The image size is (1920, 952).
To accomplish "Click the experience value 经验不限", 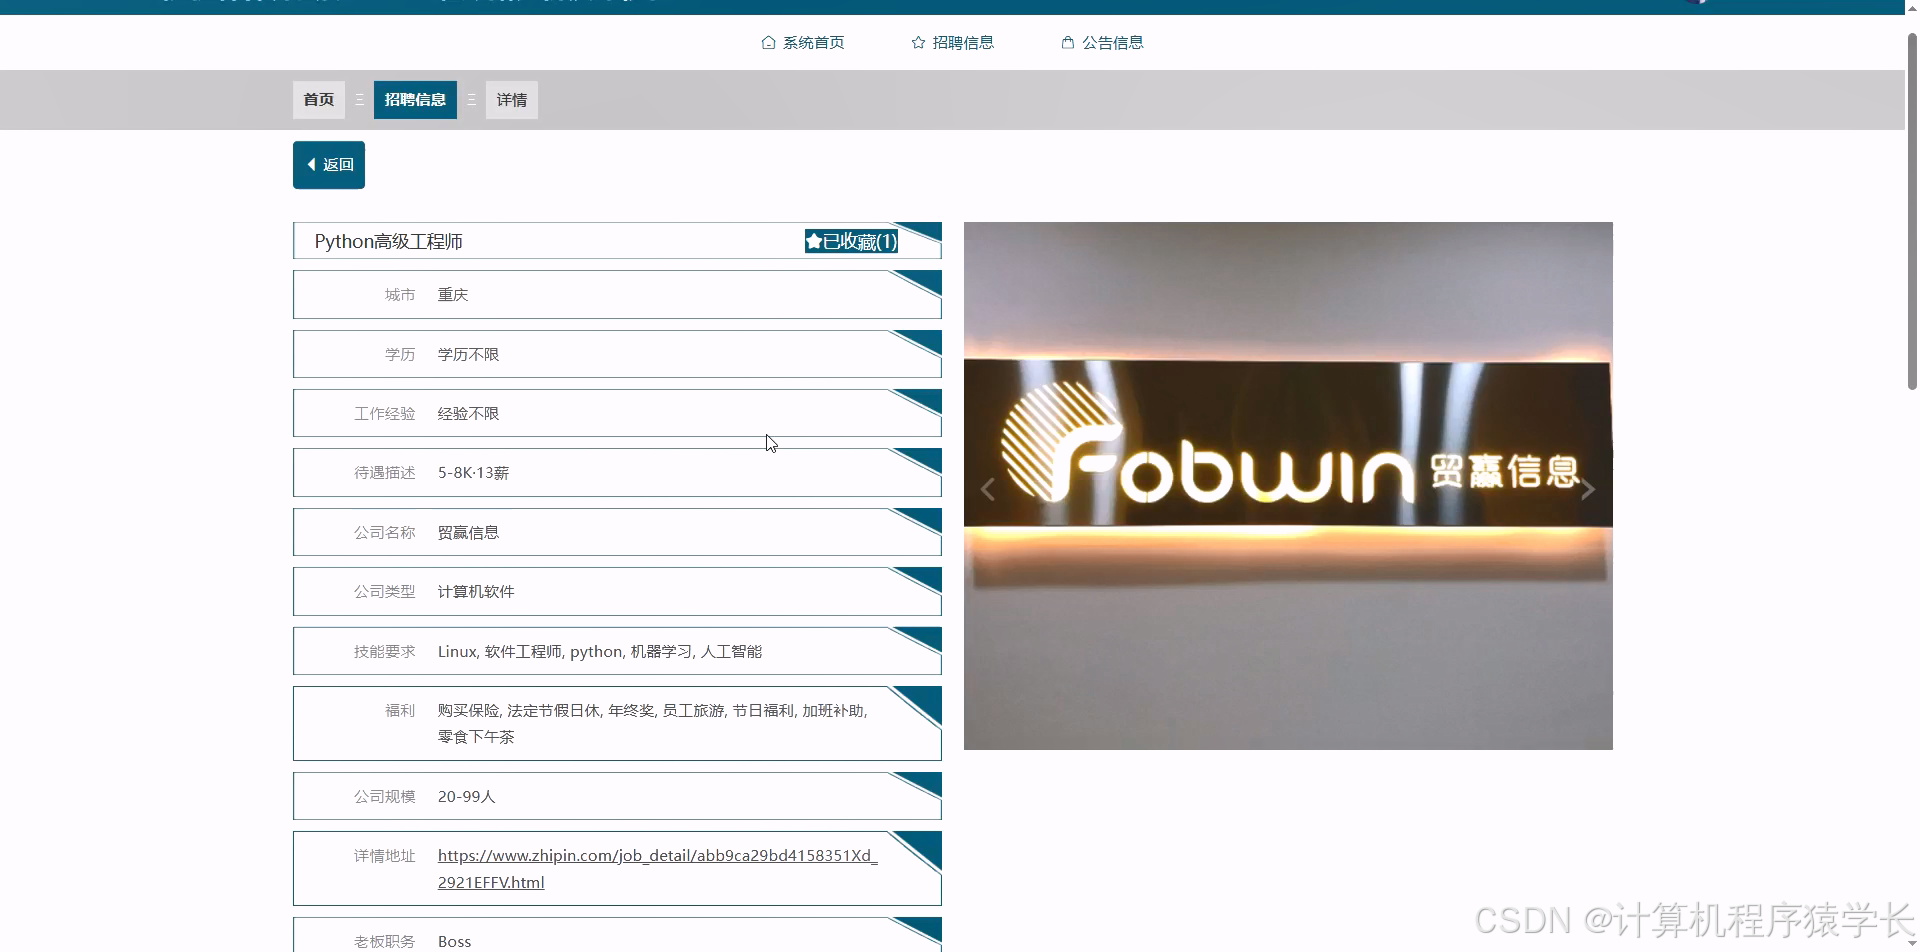I will 468,414.
